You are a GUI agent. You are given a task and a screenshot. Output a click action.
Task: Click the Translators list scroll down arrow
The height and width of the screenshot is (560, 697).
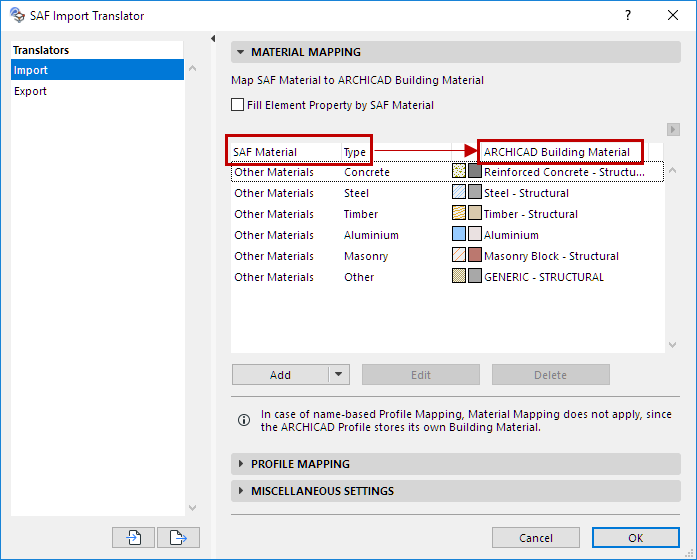pyautogui.click(x=192, y=508)
